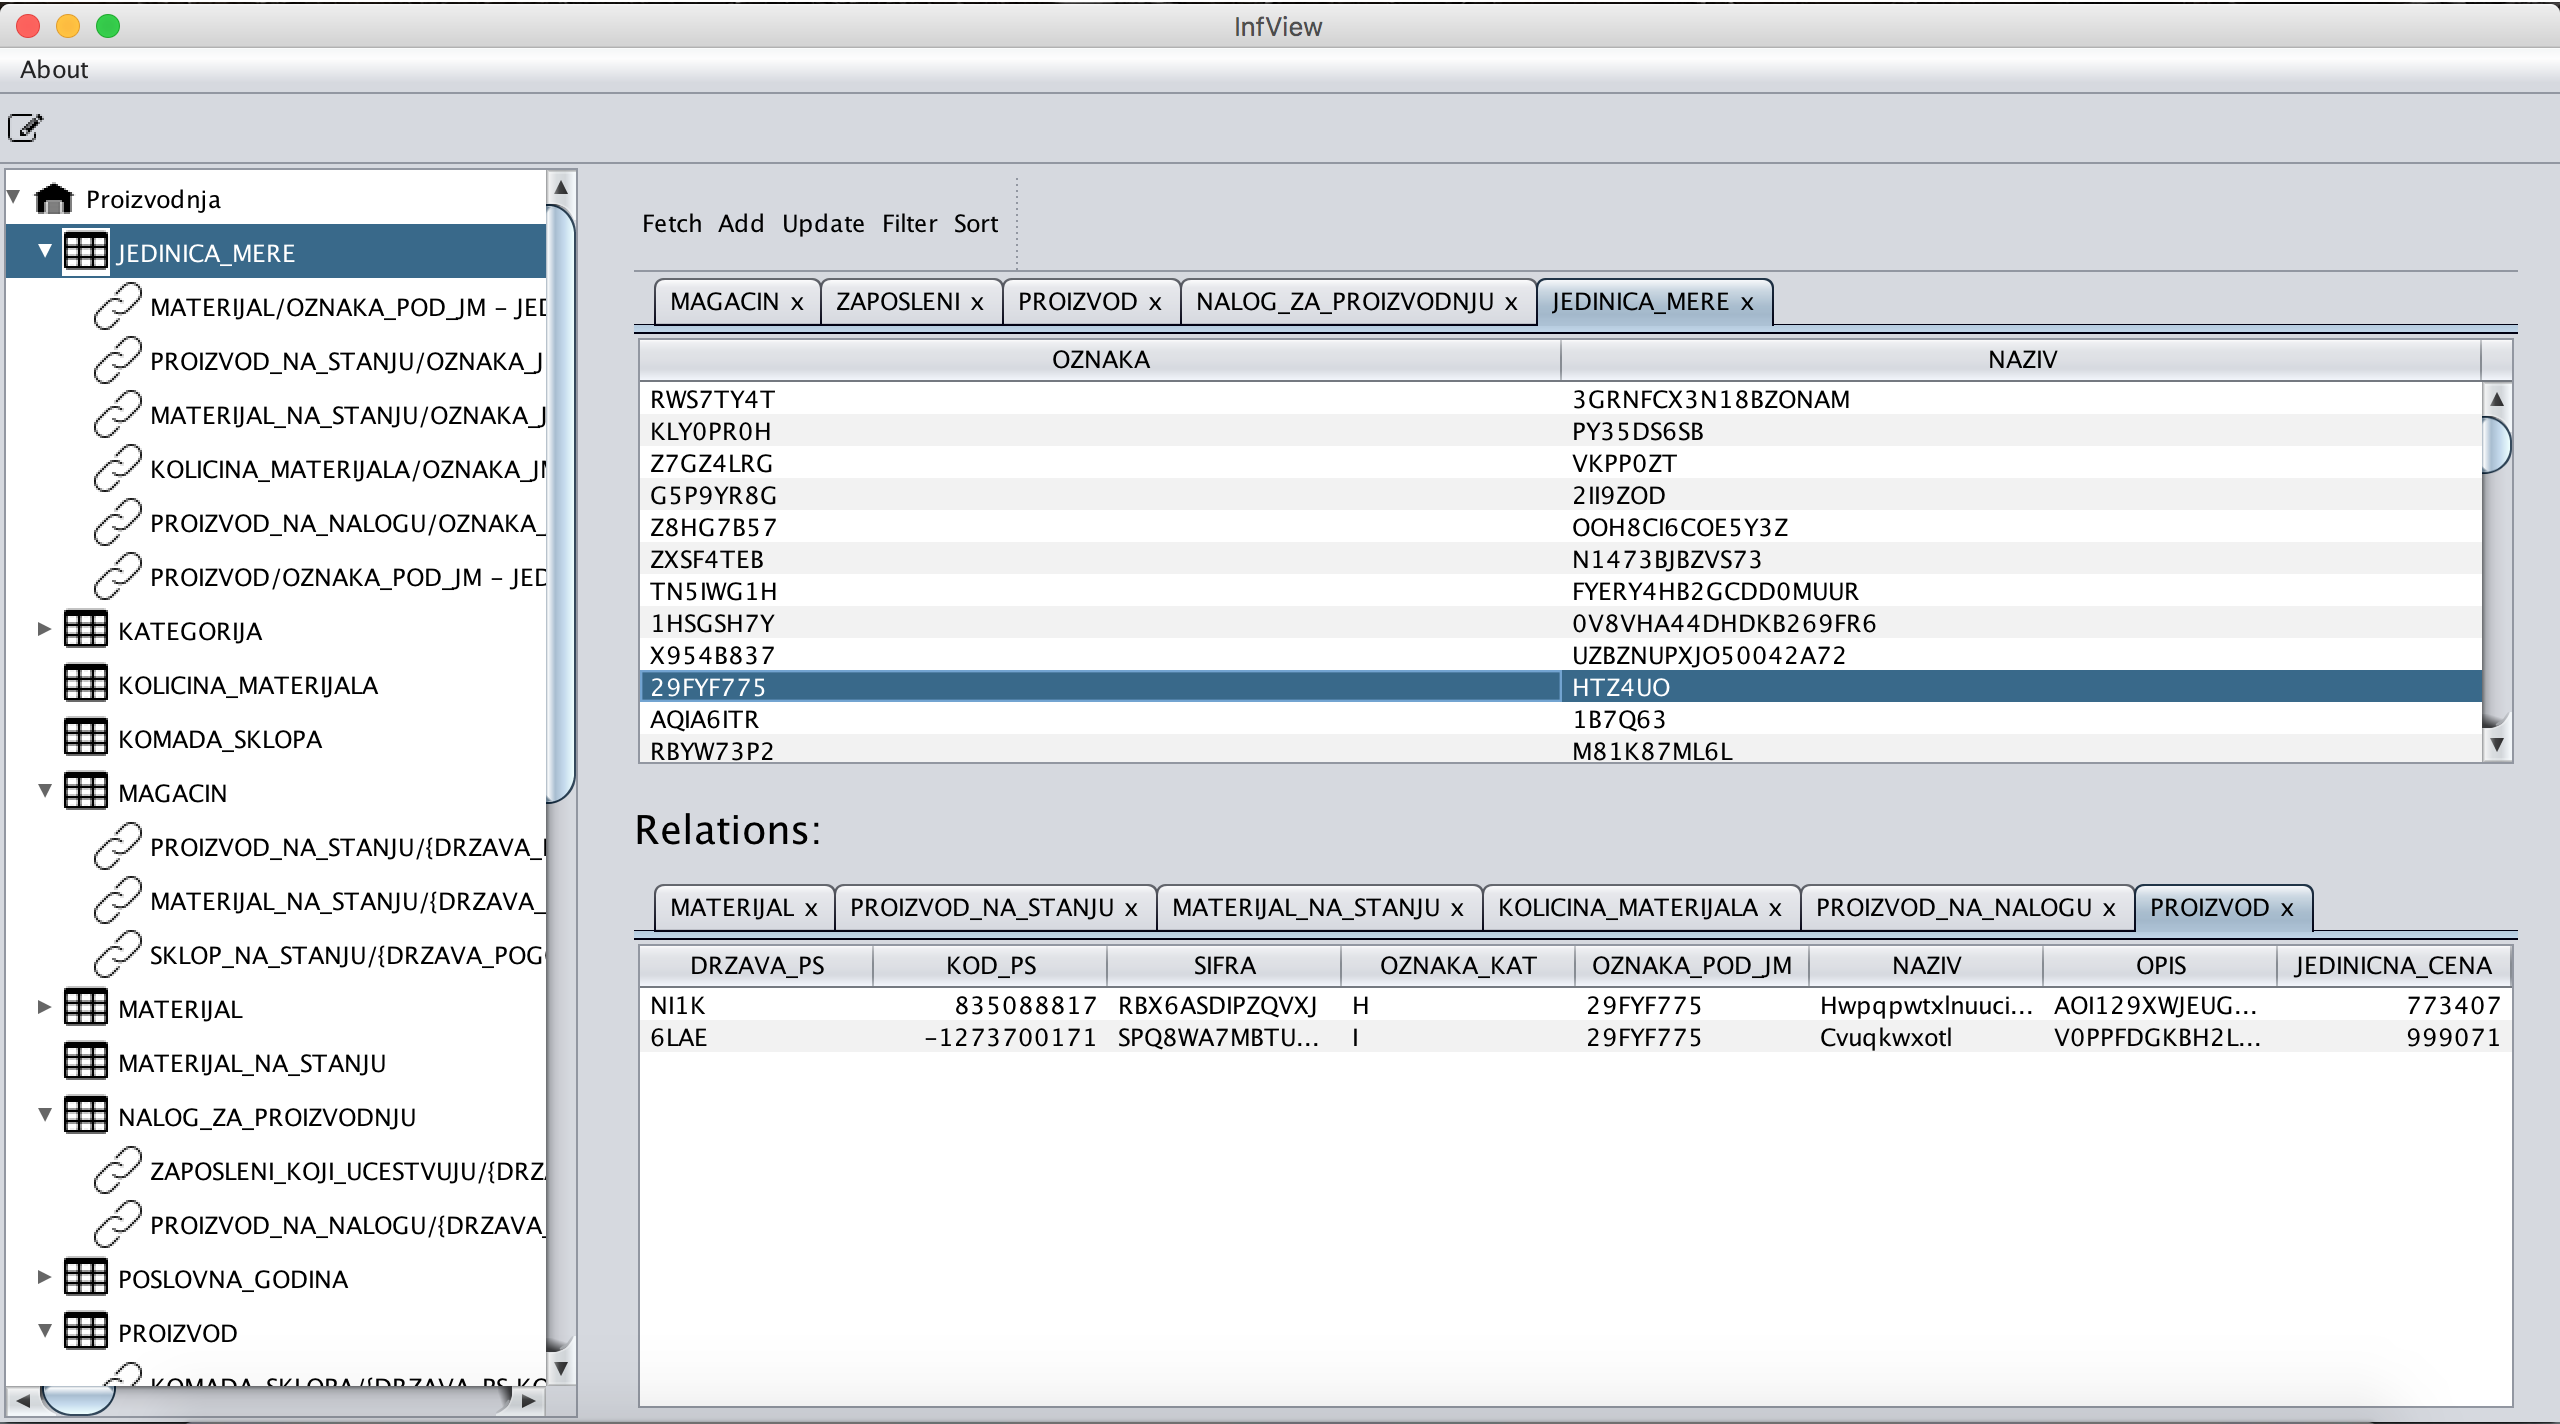Viewport: 2560px width, 1424px height.
Task: Click the MAGACIN table icon in tree
Action: tap(85, 792)
